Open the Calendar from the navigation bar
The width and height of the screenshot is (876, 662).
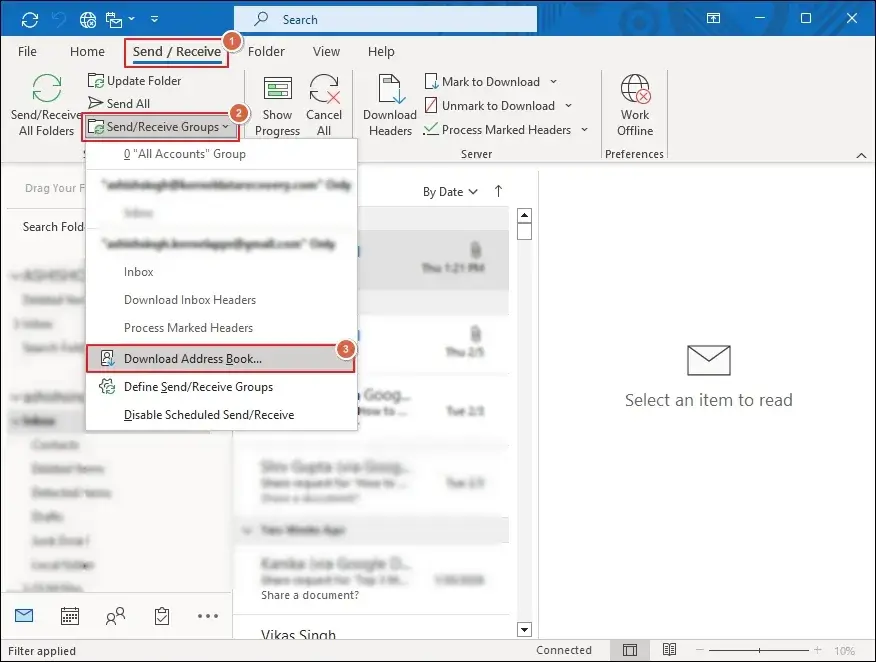pos(69,616)
